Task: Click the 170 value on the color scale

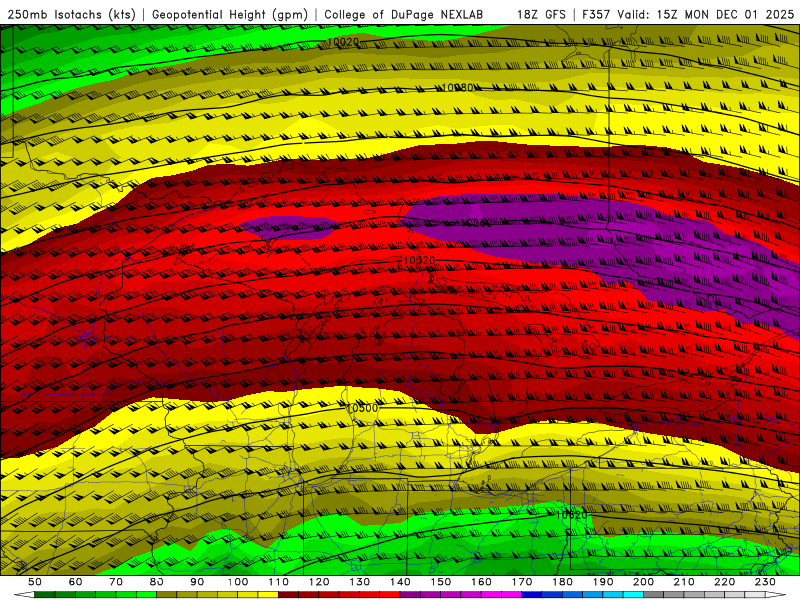Action: click(x=522, y=582)
